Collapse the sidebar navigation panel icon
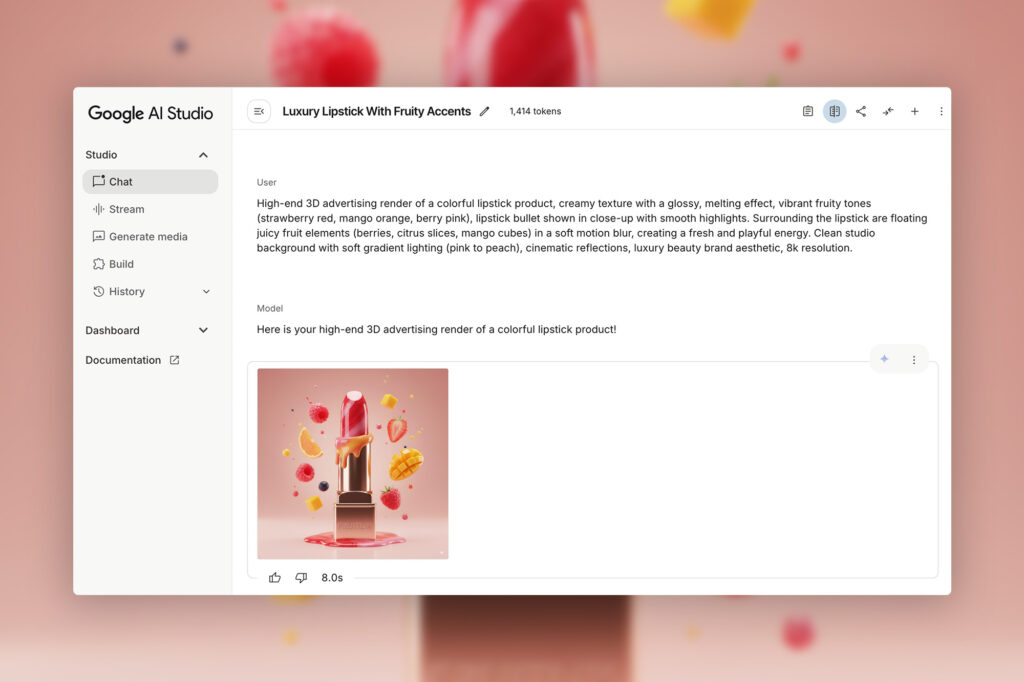1024x682 pixels. click(259, 111)
